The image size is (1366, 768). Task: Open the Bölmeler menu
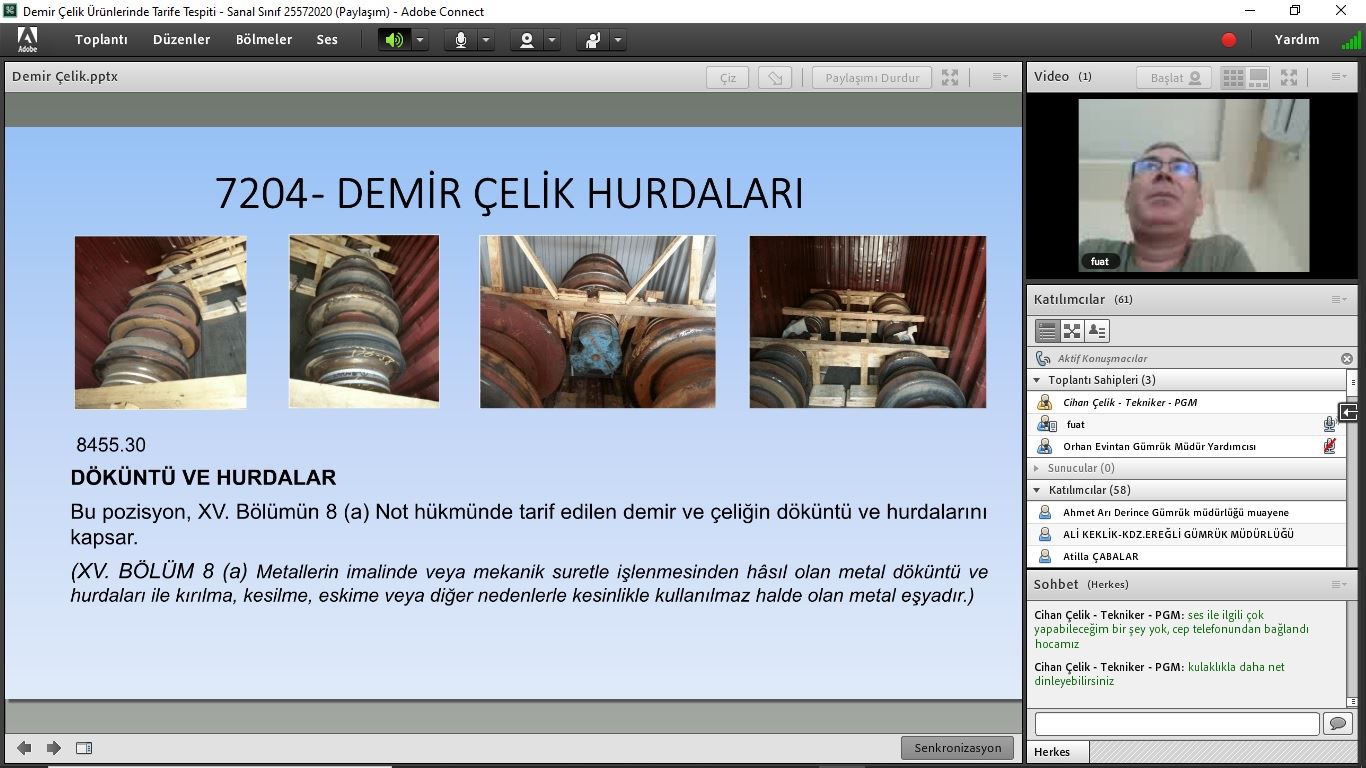coord(264,40)
